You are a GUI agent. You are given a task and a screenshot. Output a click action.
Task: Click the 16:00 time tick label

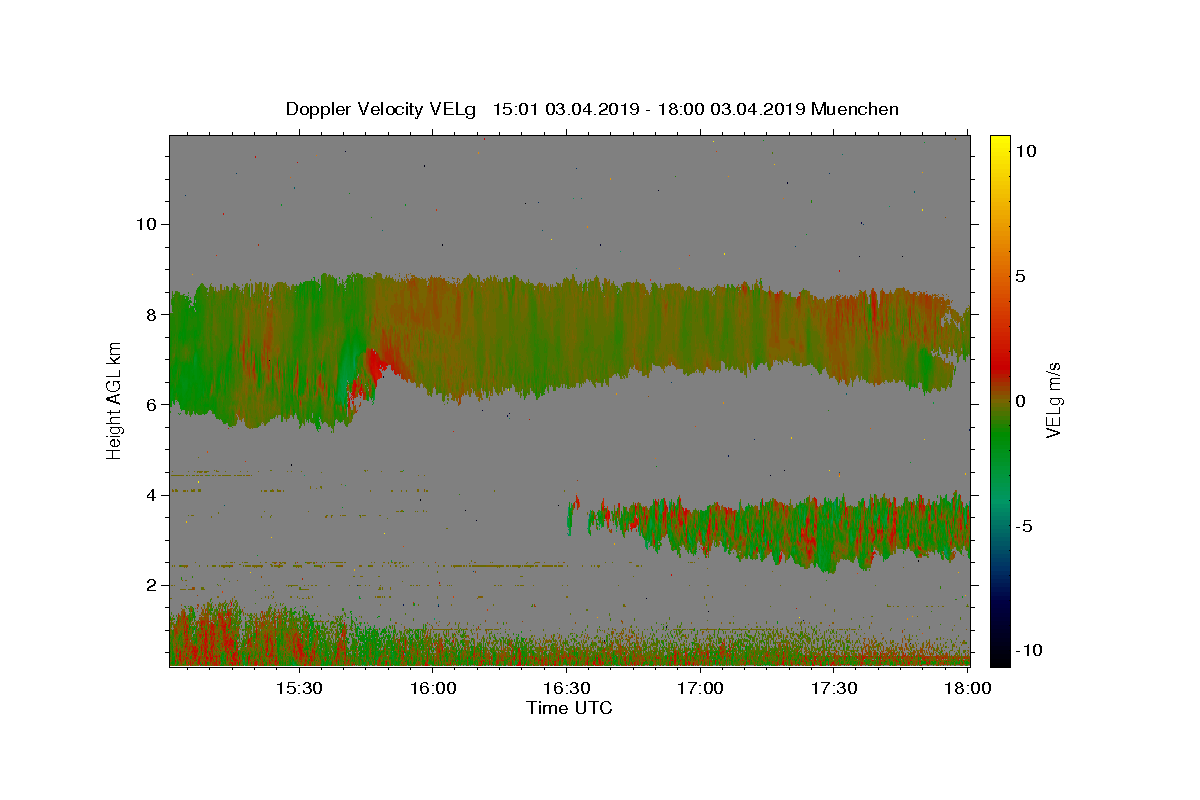pos(433,689)
